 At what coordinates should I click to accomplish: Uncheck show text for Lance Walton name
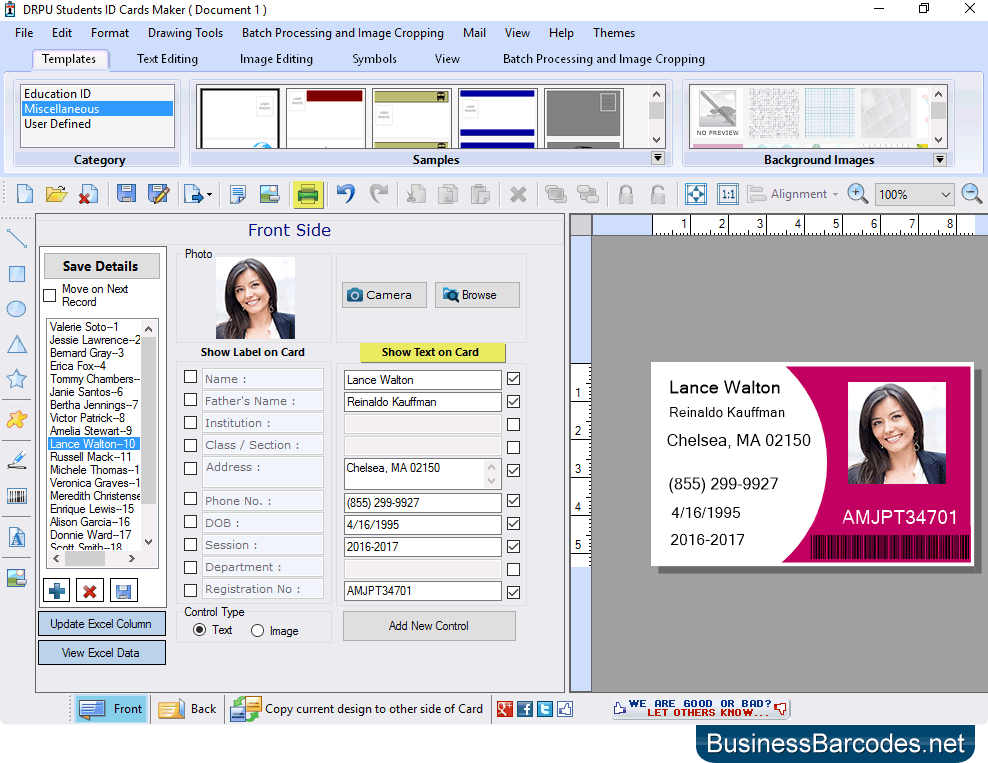(514, 379)
